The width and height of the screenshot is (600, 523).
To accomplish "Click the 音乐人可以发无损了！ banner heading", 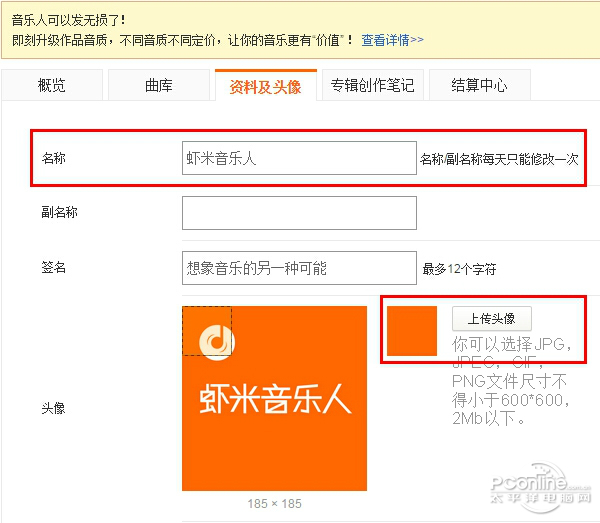I will (x=68, y=20).
